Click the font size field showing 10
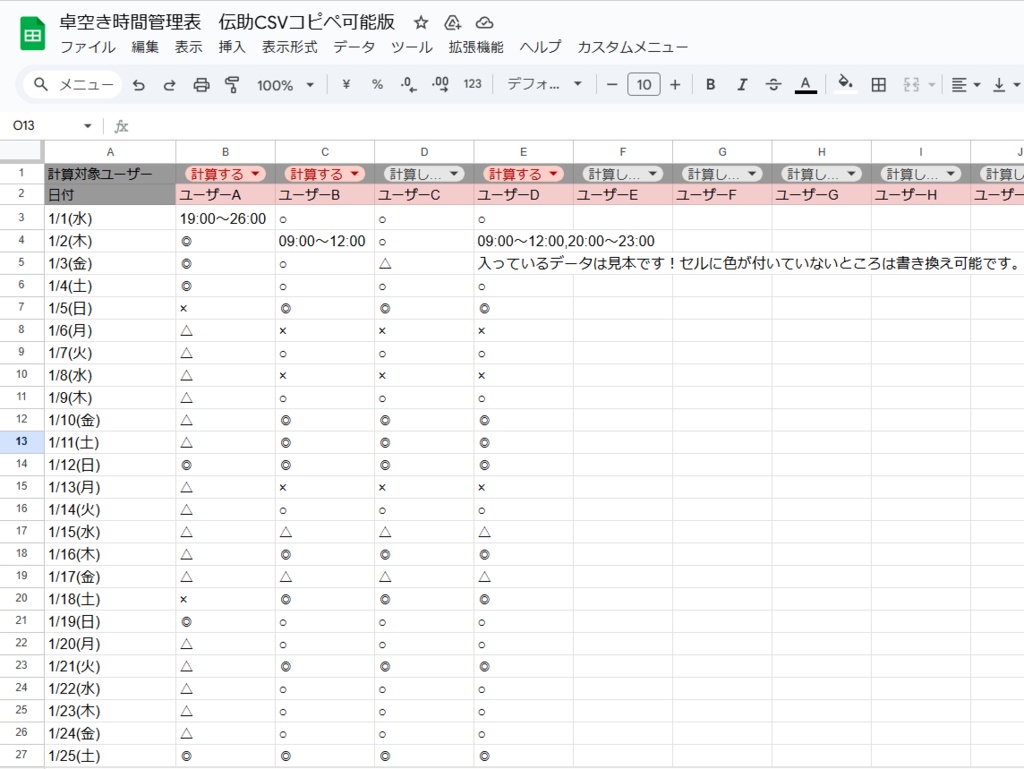The width and height of the screenshot is (1024, 769). click(x=644, y=85)
